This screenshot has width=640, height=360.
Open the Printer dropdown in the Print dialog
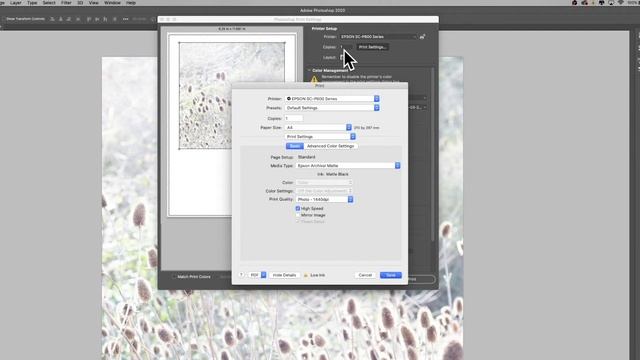[x=332, y=99]
